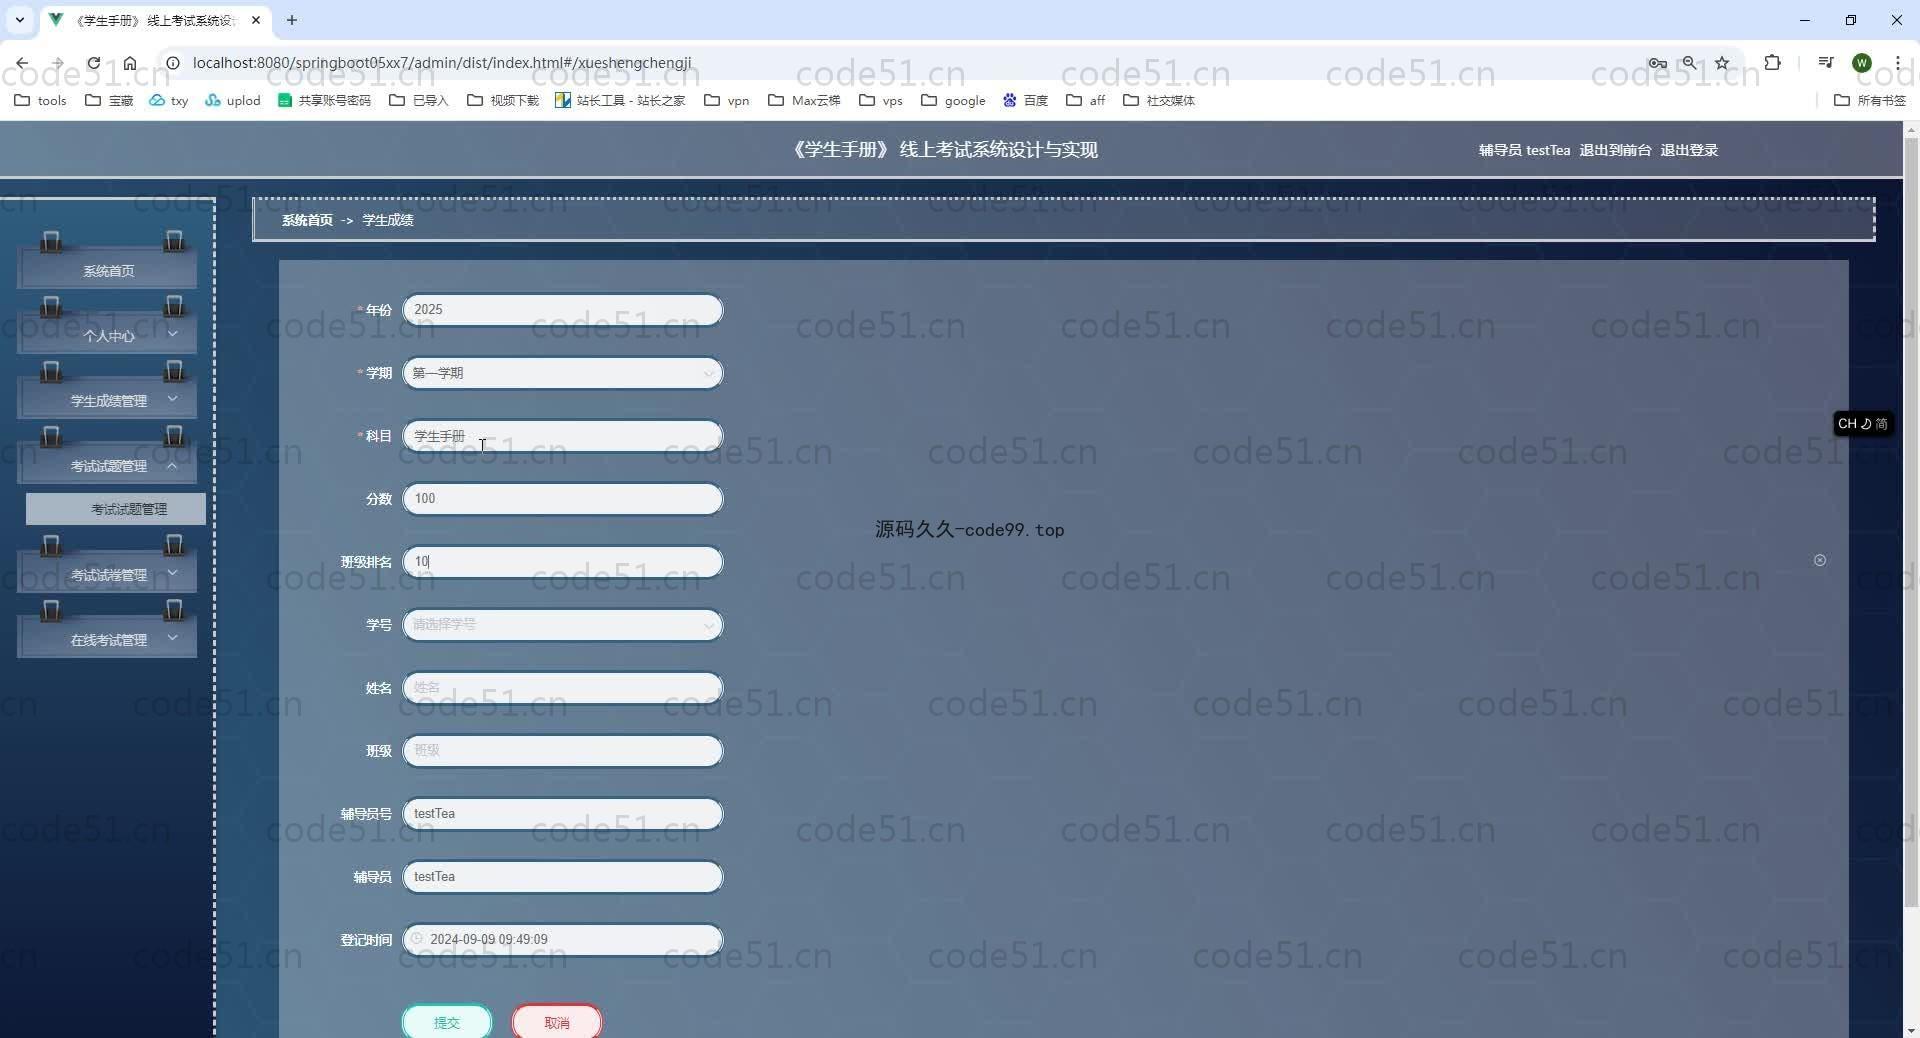Click the clock icon in 登记时间 field
Image resolution: width=1920 pixels, height=1038 pixels.
tap(417, 939)
